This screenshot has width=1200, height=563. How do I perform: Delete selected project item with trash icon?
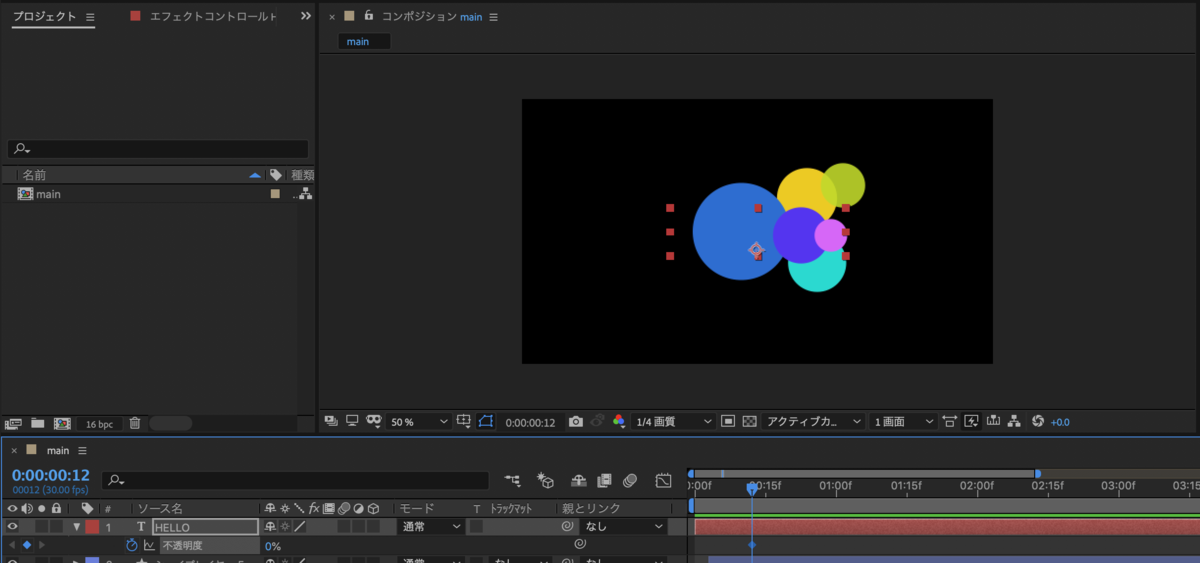point(135,423)
